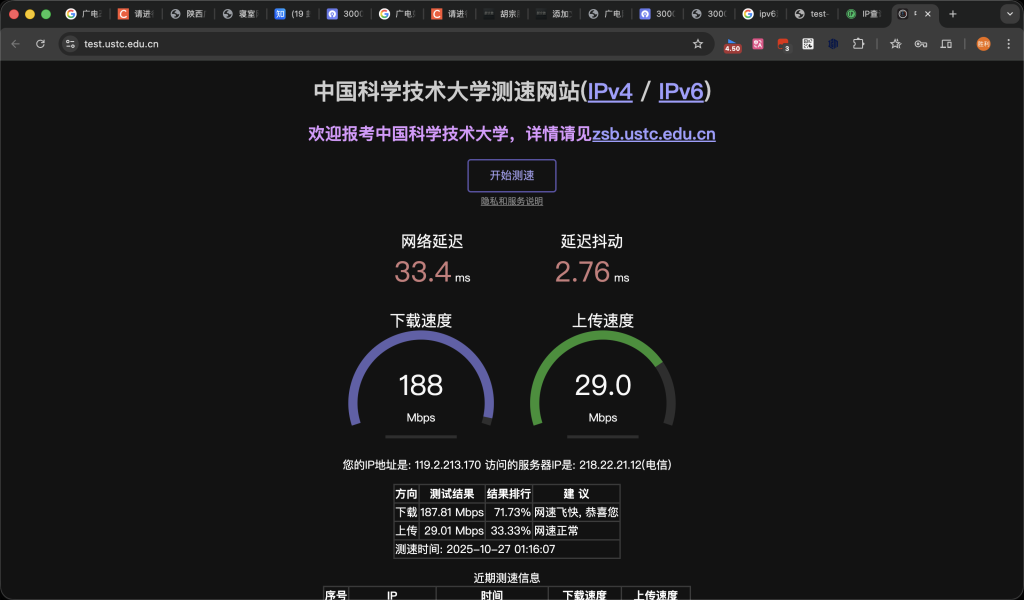Open the orange browser profile avatar
Screen dimensions: 1024x600
coord(983,44)
